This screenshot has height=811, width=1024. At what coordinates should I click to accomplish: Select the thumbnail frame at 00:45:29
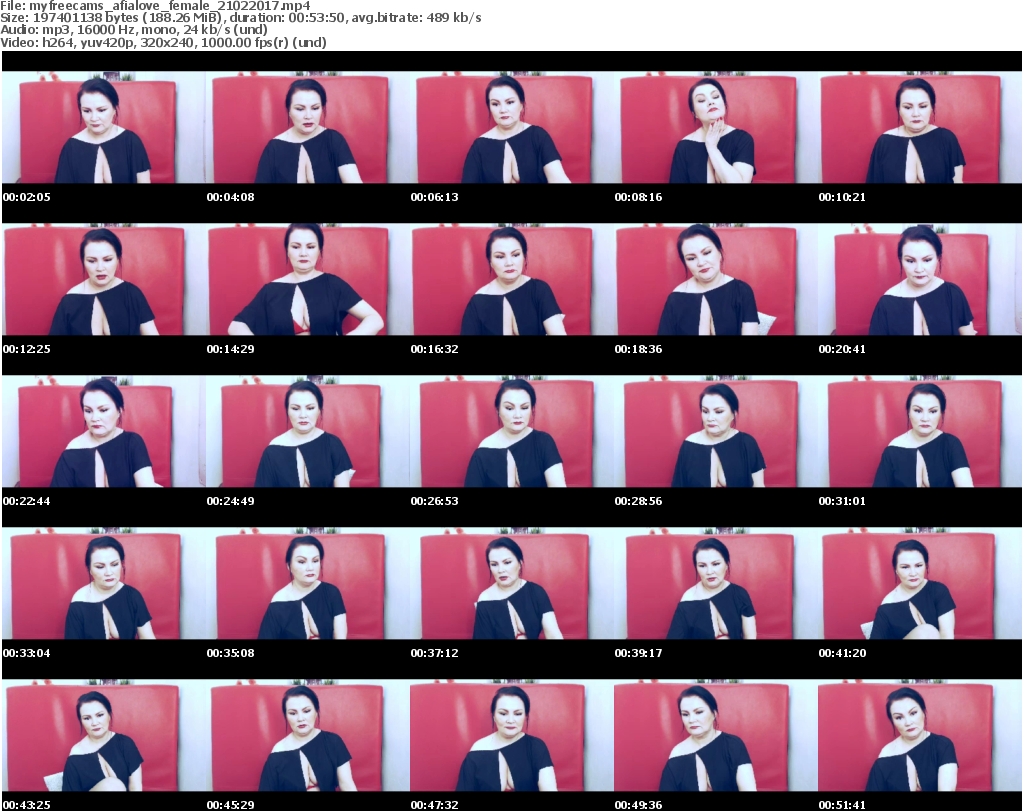click(308, 736)
